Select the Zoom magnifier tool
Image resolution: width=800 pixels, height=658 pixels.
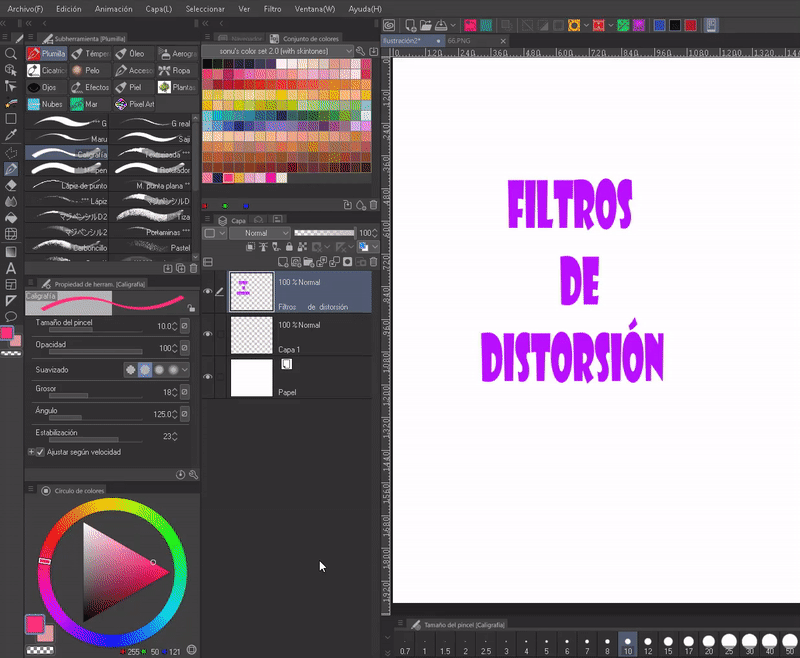[11, 54]
